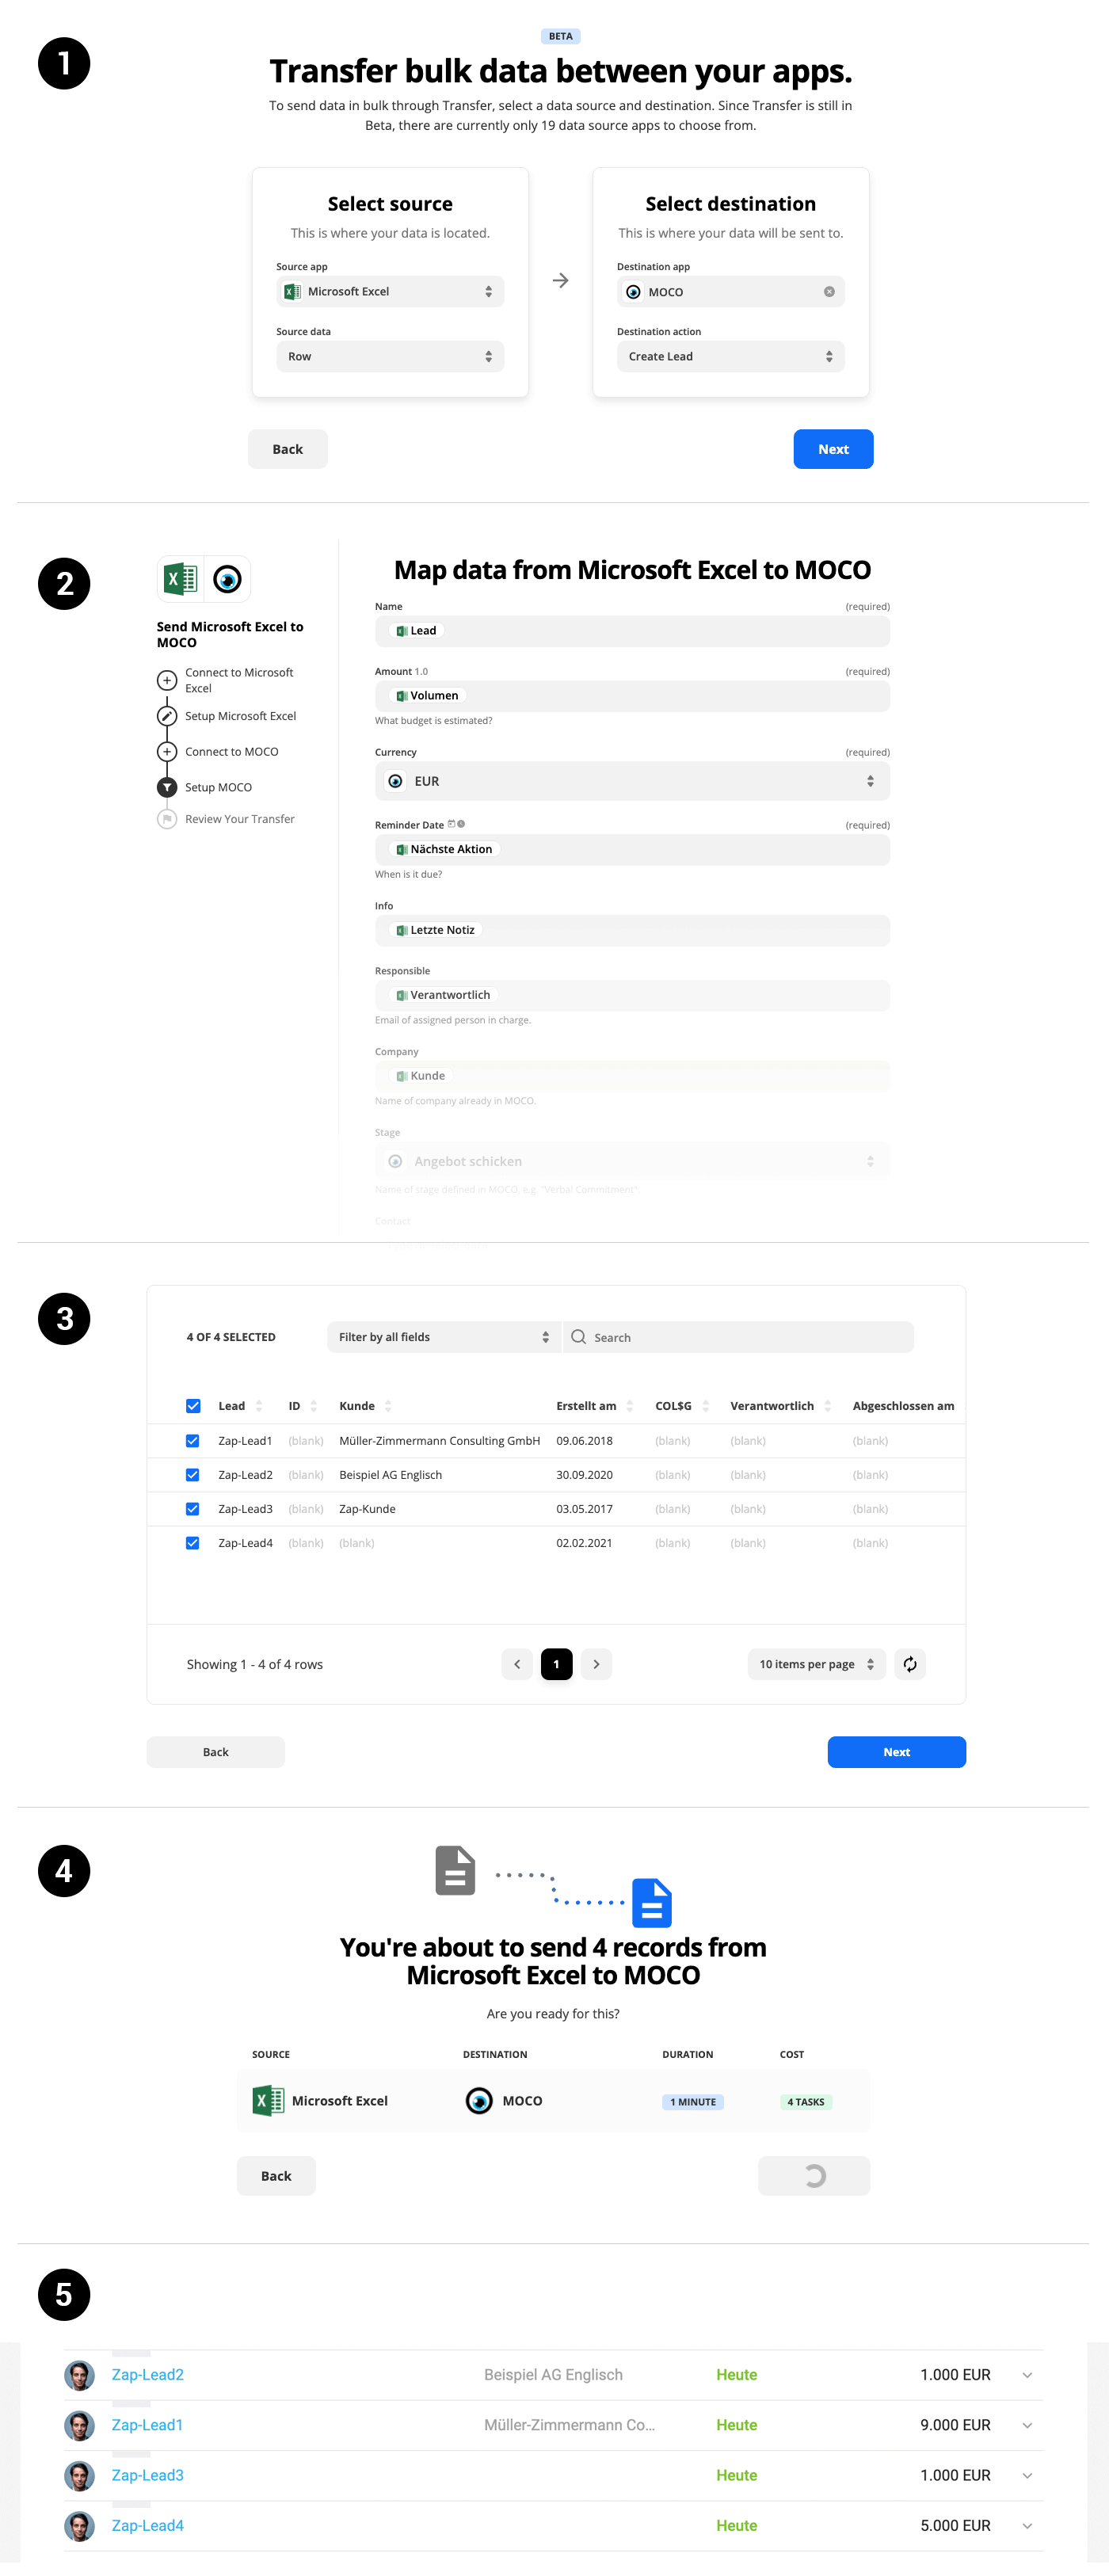Viewport: 1109px width, 2576px height.
Task: Open Review Your Transfer step
Action: pyautogui.click(x=227, y=819)
